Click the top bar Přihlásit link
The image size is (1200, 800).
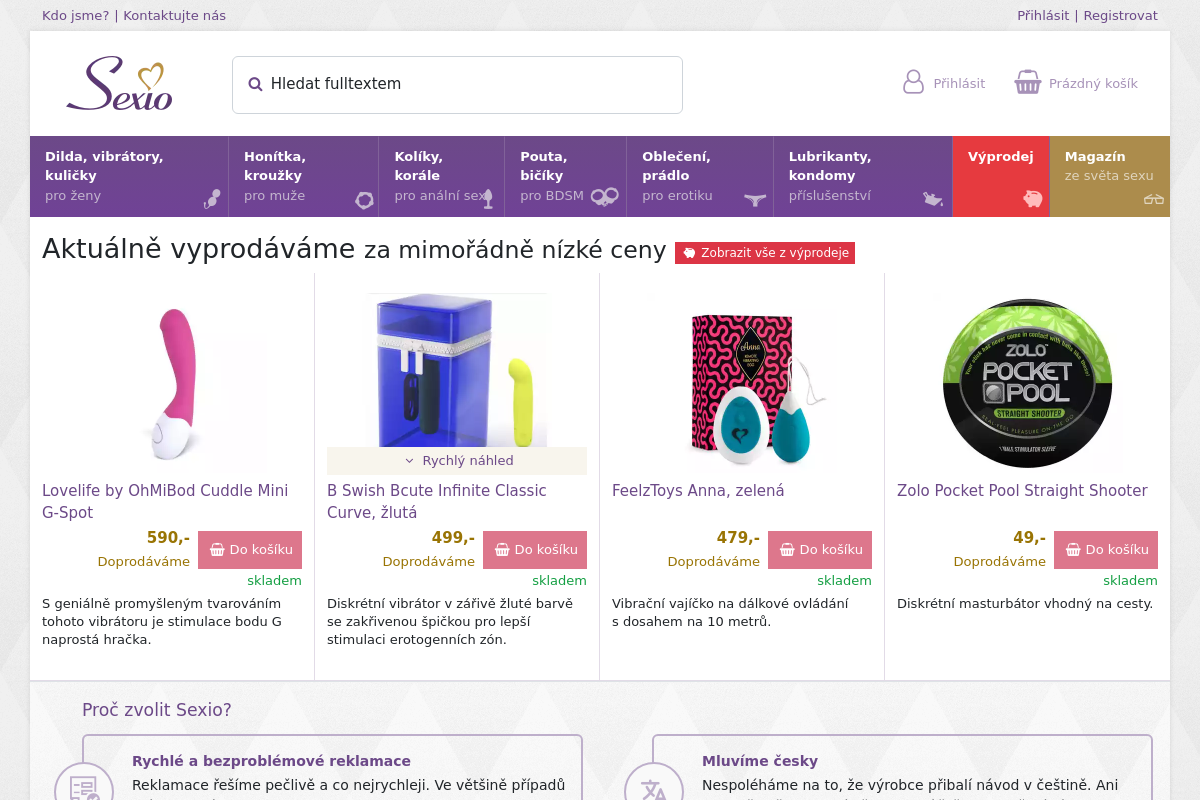coord(1043,15)
